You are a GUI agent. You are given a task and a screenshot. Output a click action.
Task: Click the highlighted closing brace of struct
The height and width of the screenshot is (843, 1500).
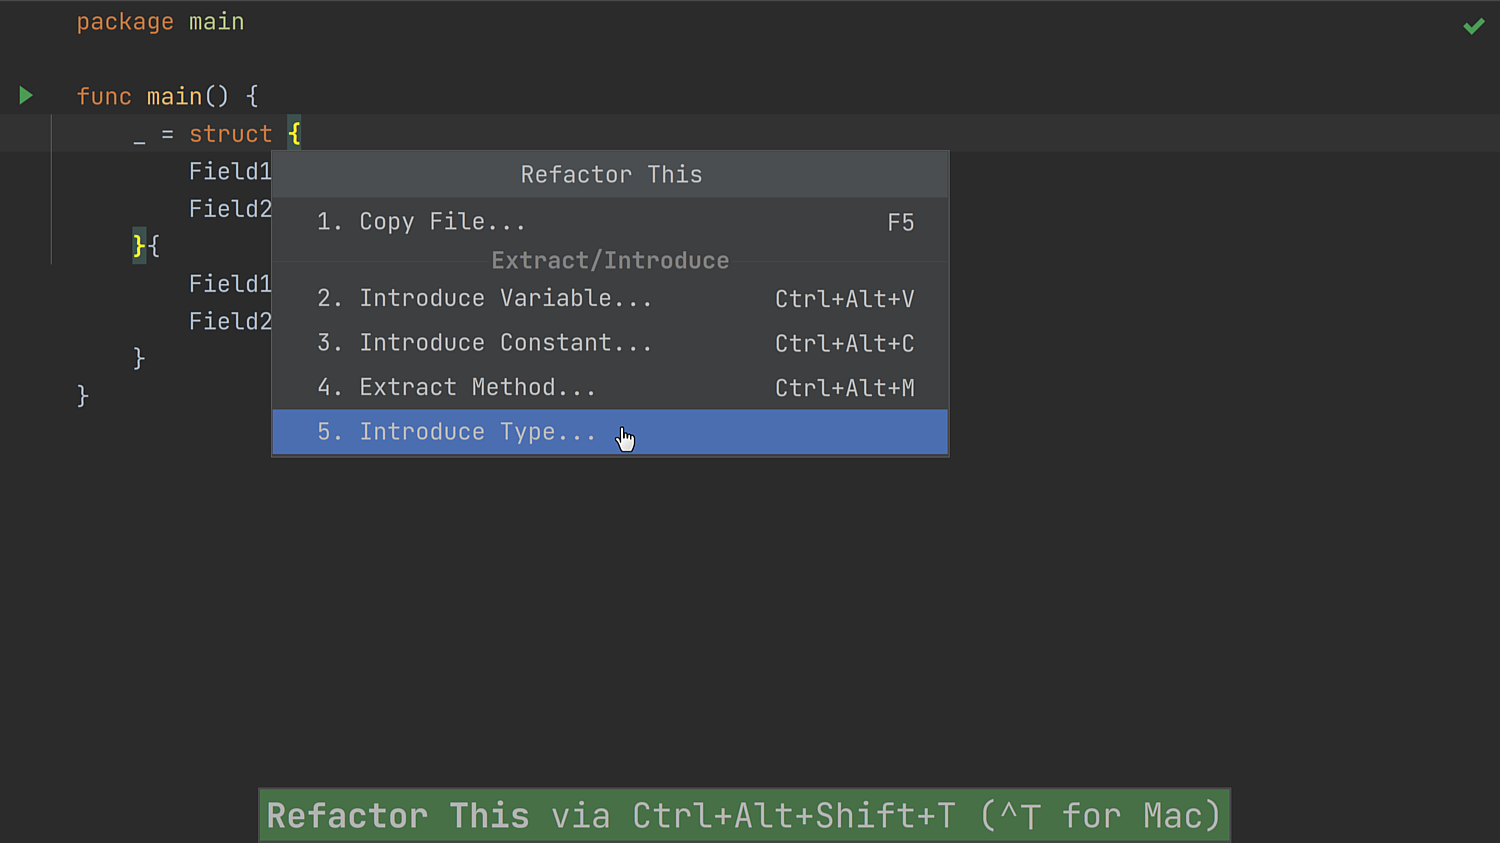coord(139,246)
